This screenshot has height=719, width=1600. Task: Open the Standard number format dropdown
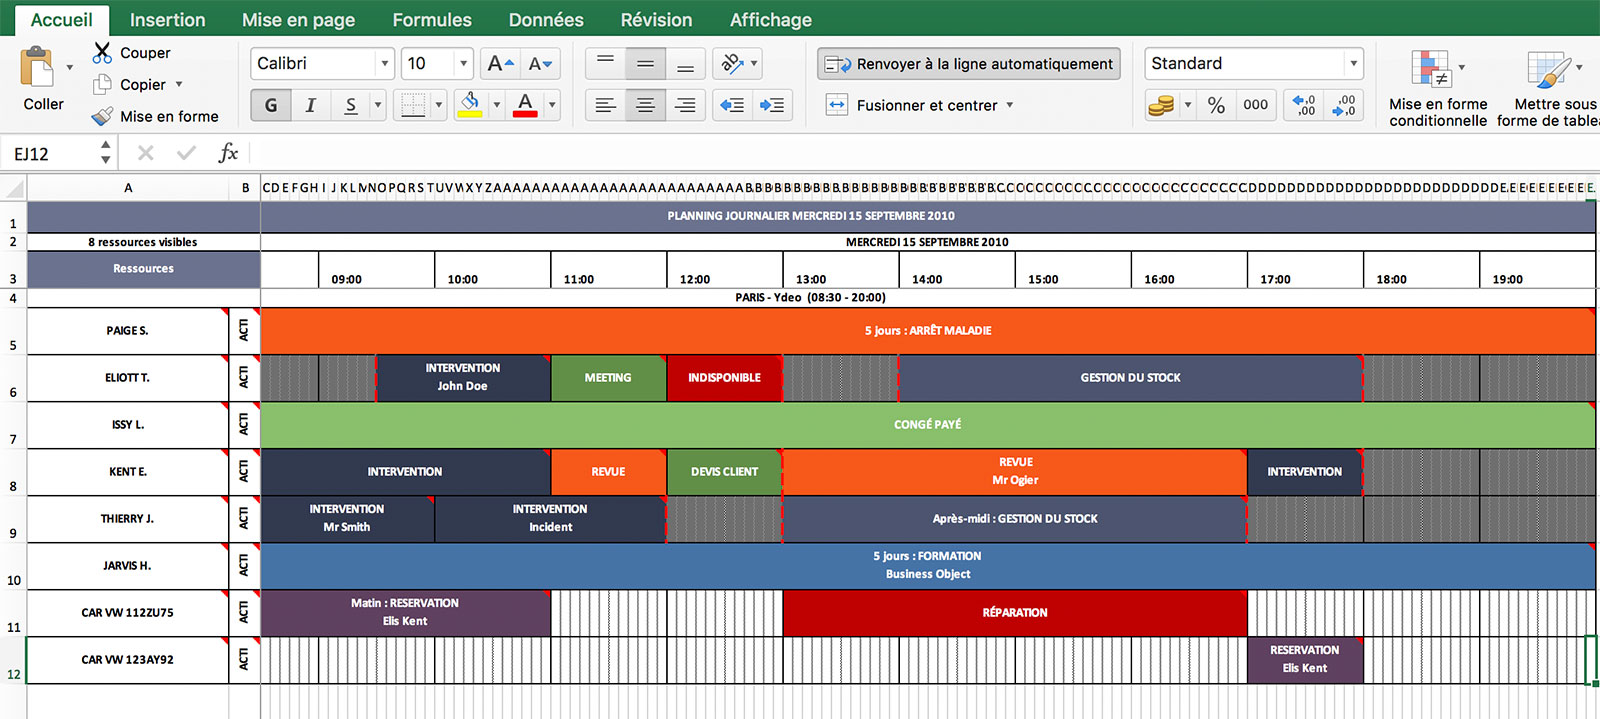(x=1353, y=64)
